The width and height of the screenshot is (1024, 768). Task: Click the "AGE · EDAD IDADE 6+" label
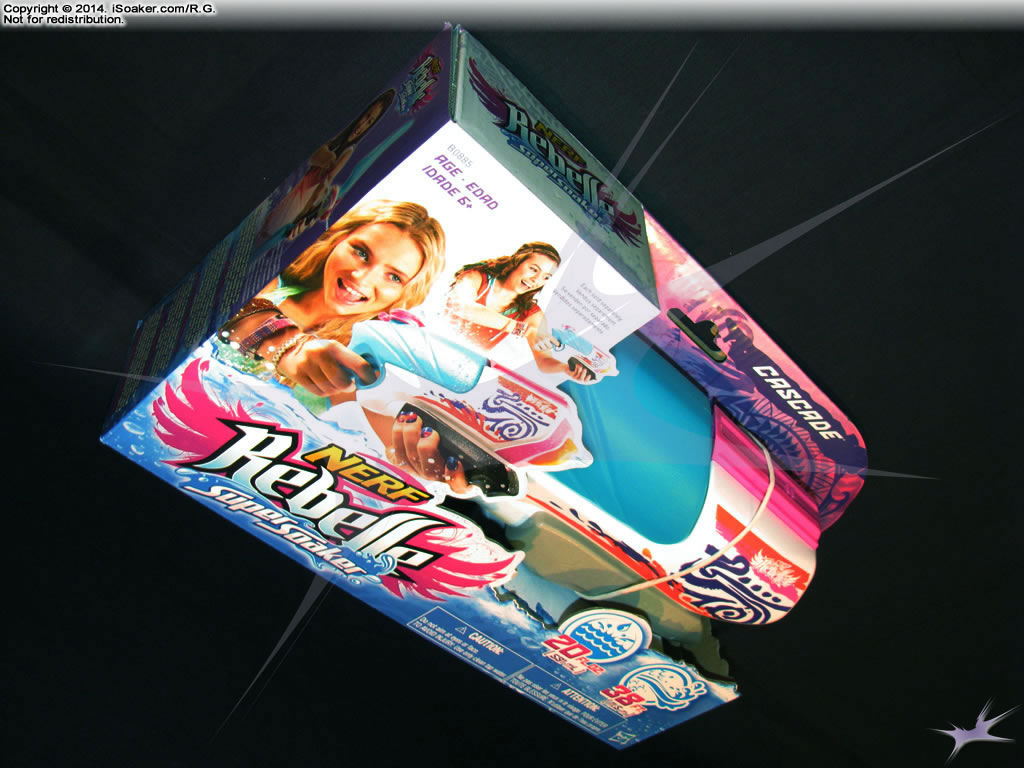tap(460, 182)
